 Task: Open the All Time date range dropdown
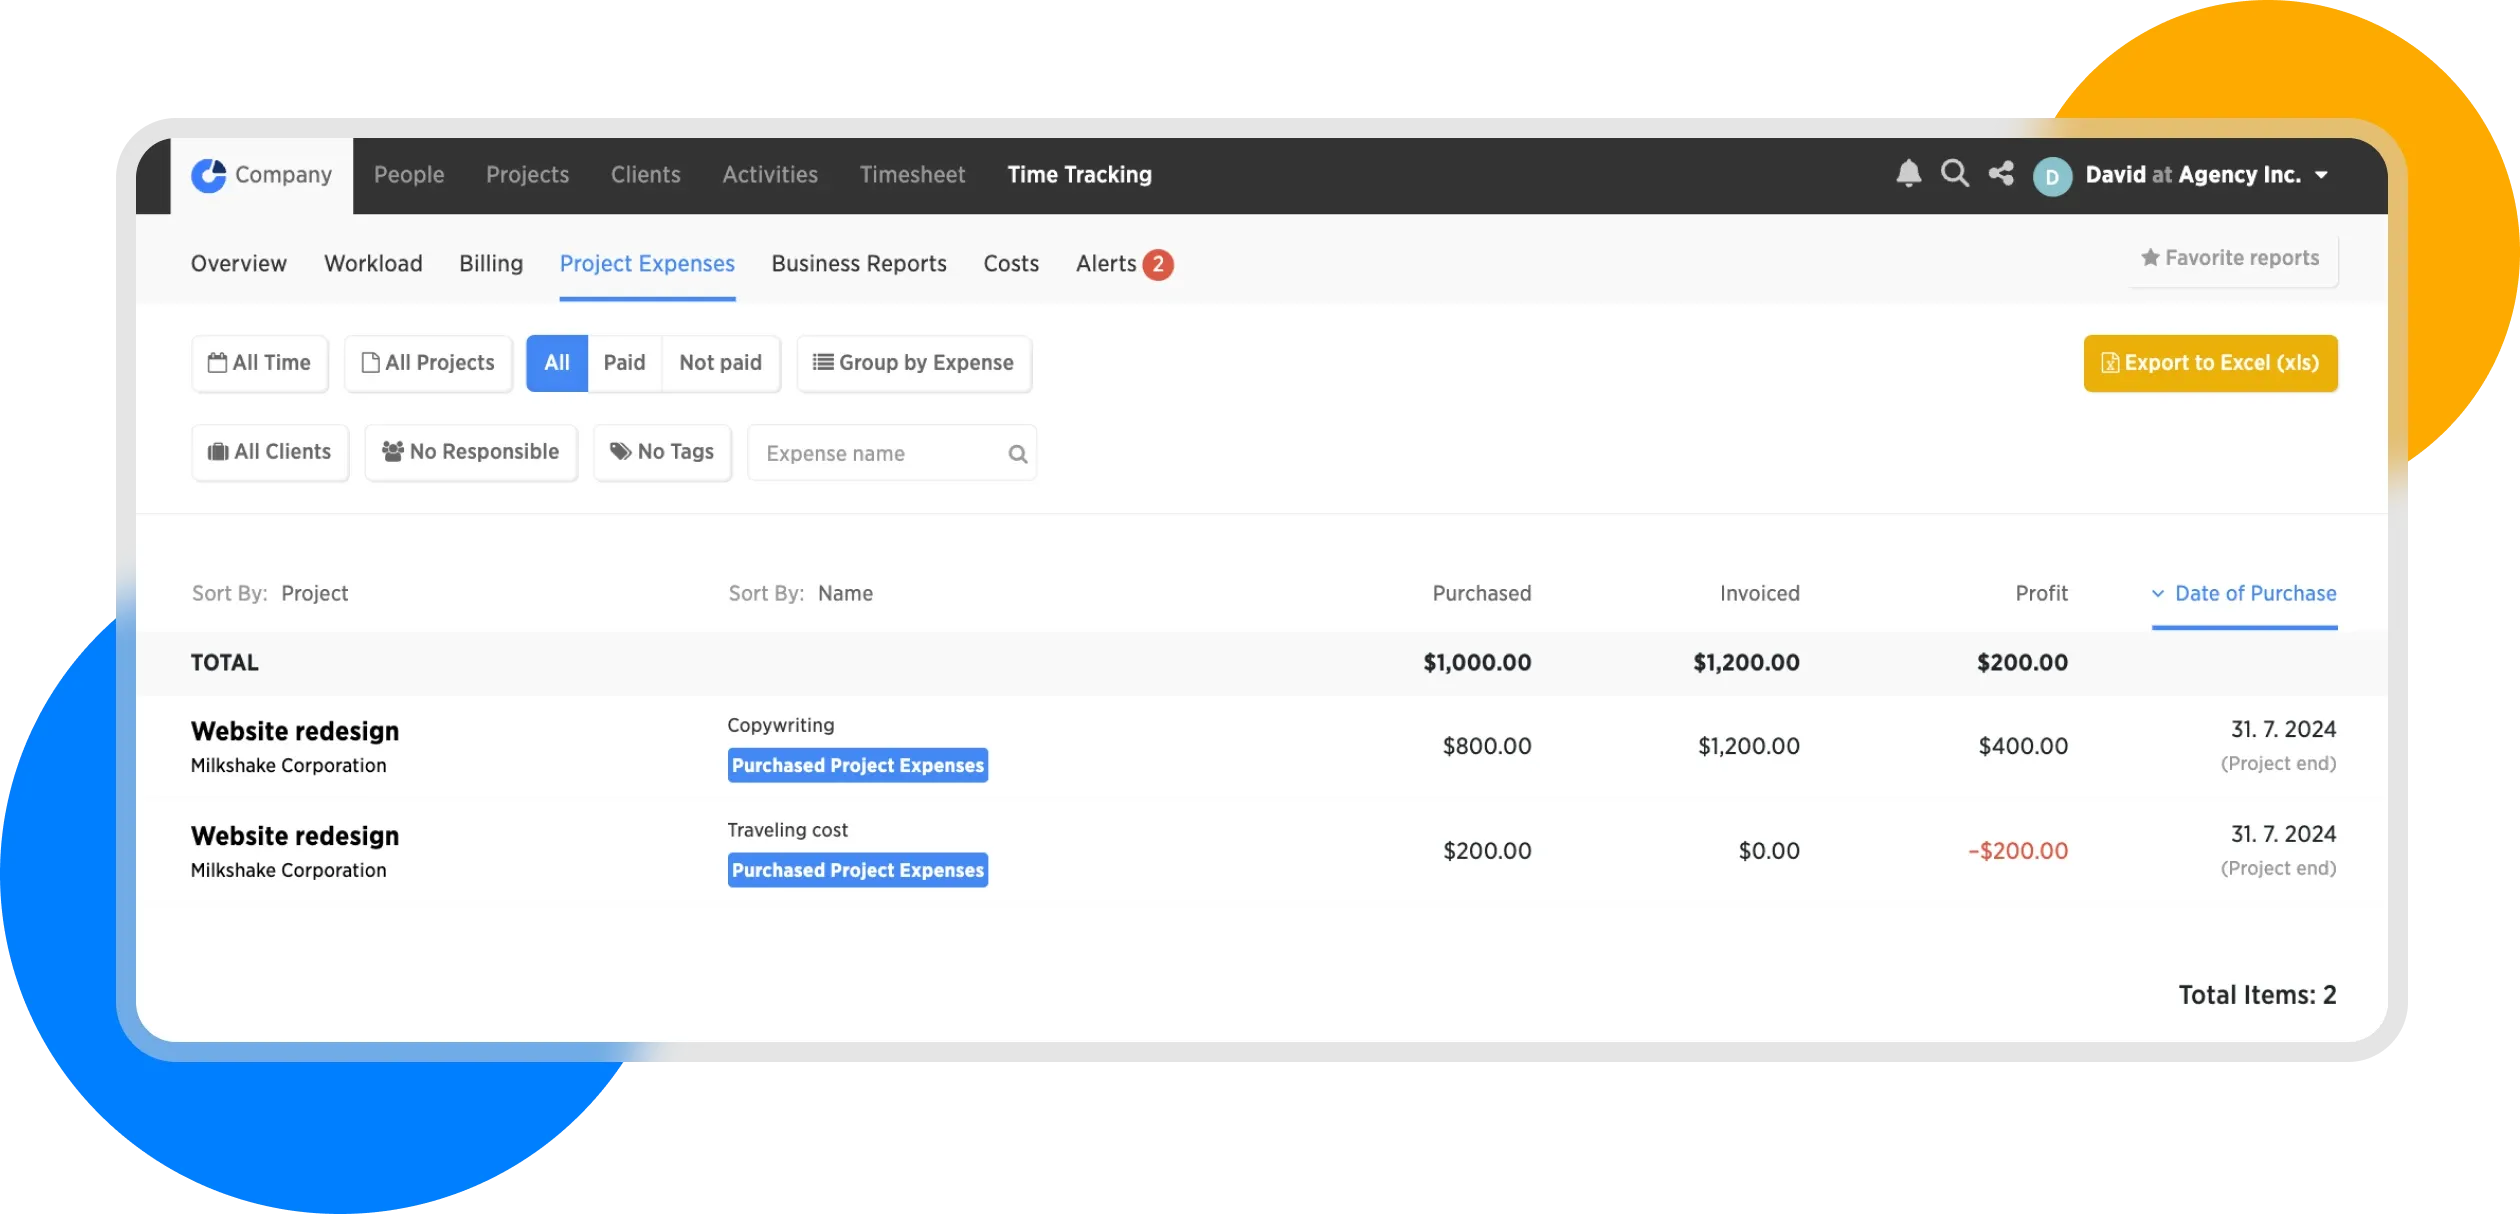pyautogui.click(x=260, y=363)
